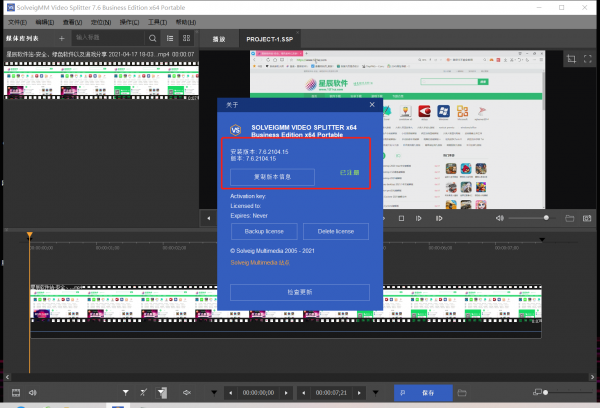
Task: Increase the start time 00:00:00;00
Action: [286, 393]
